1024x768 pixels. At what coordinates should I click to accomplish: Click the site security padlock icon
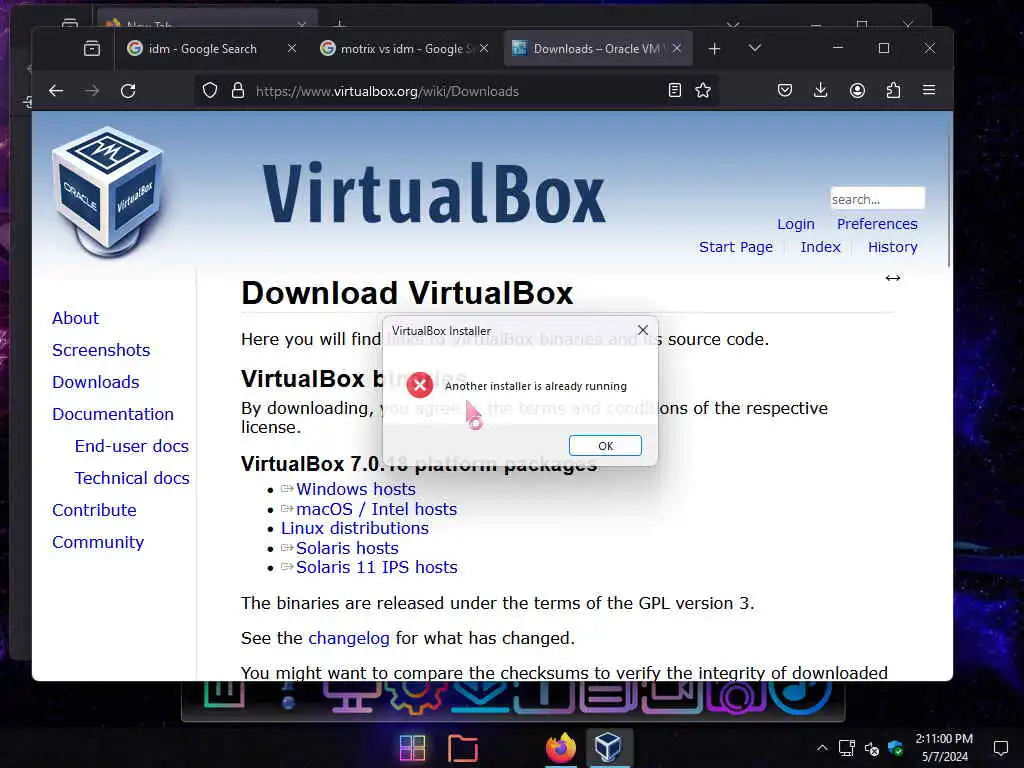pyautogui.click(x=238, y=91)
